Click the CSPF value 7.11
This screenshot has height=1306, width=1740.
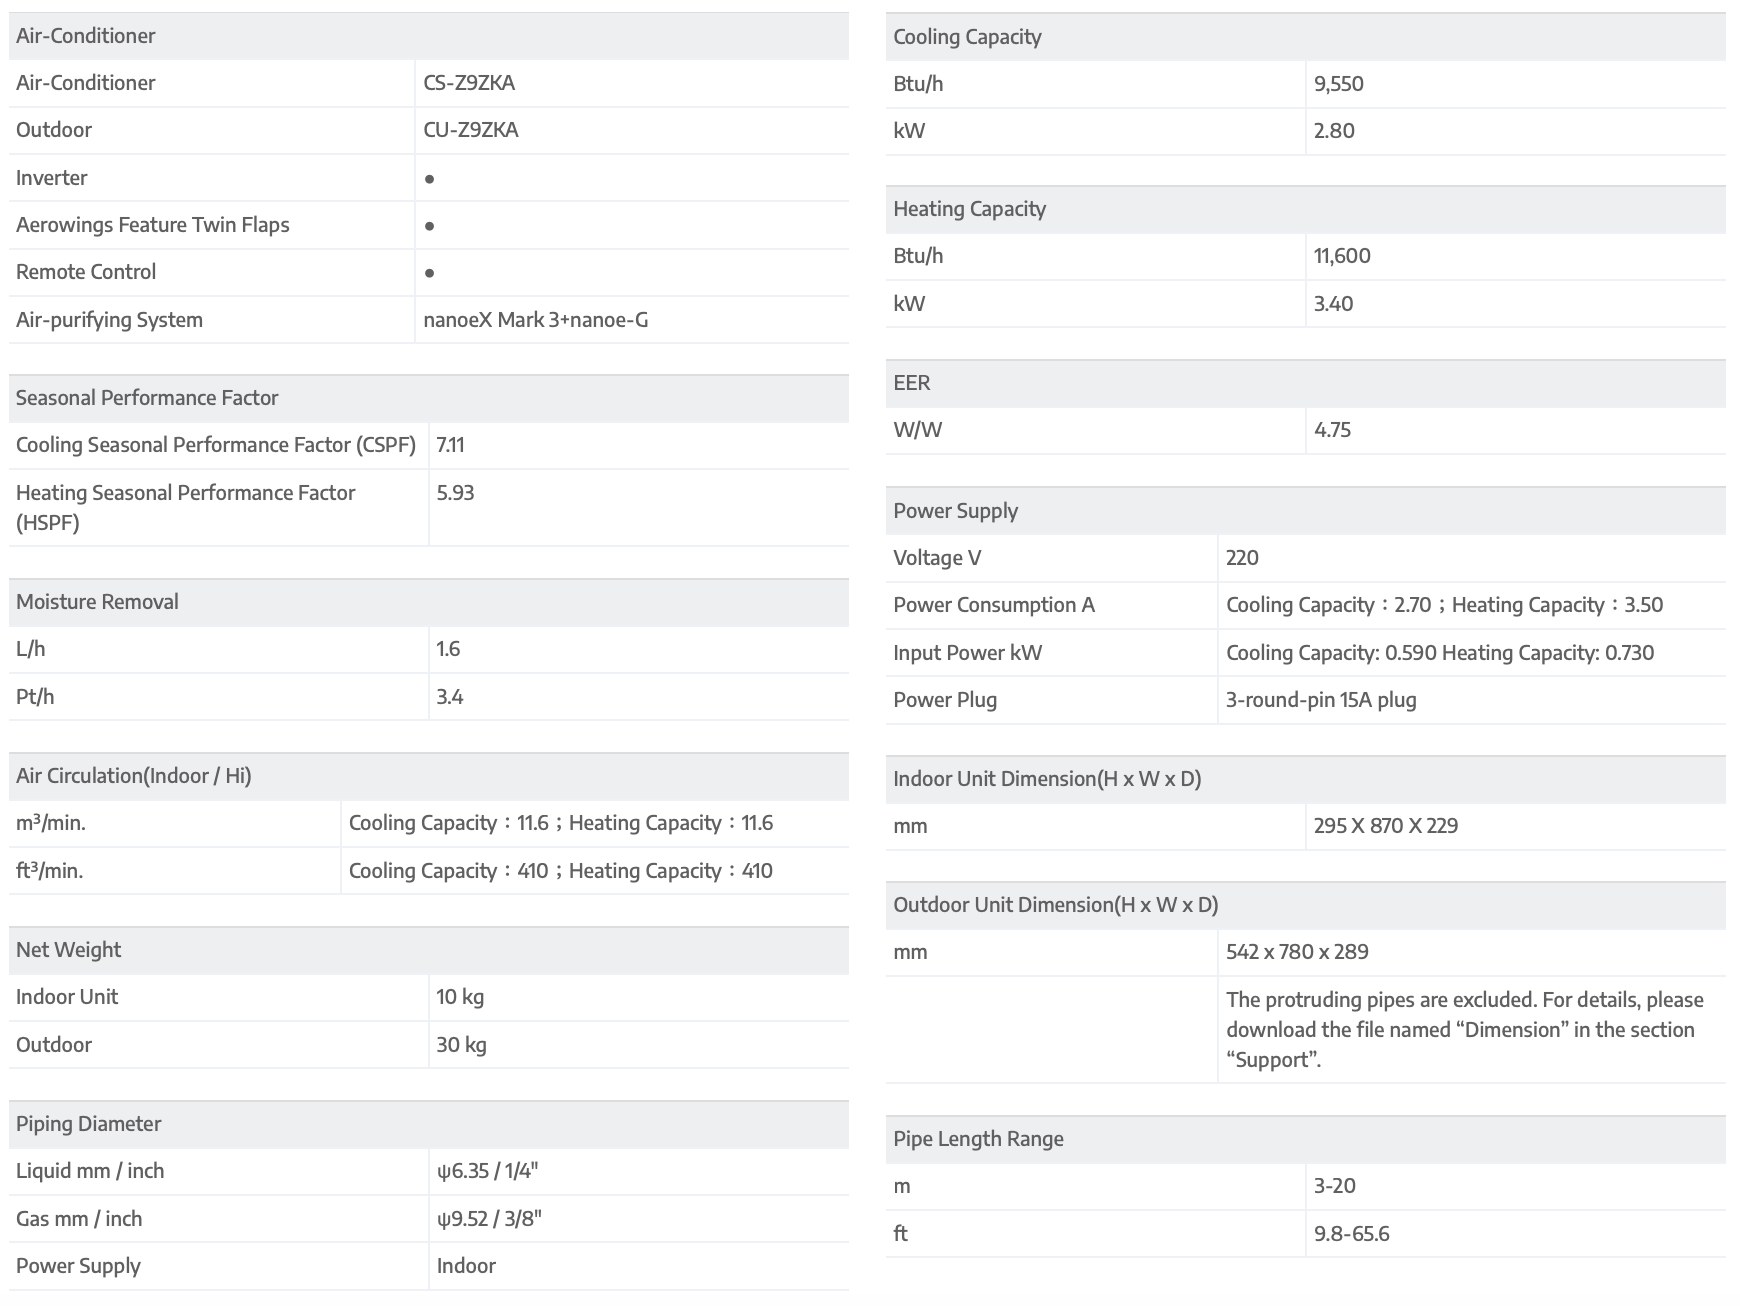click(x=451, y=445)
